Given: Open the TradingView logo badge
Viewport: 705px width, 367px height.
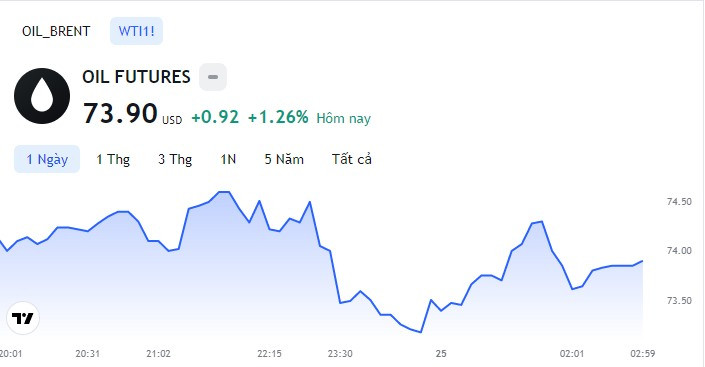Looking at the screenshot, I should pyautogui.click(x=23, y=318).
